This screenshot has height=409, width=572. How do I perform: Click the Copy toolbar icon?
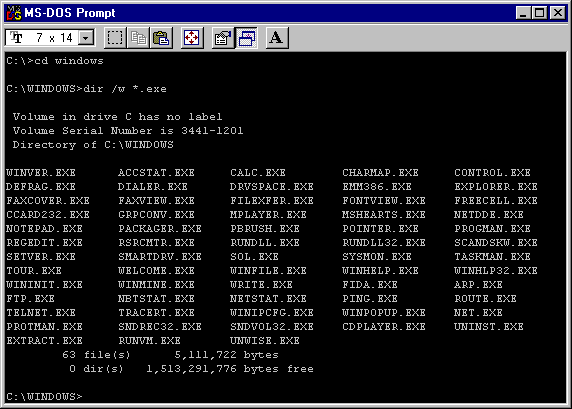point(138,38)
